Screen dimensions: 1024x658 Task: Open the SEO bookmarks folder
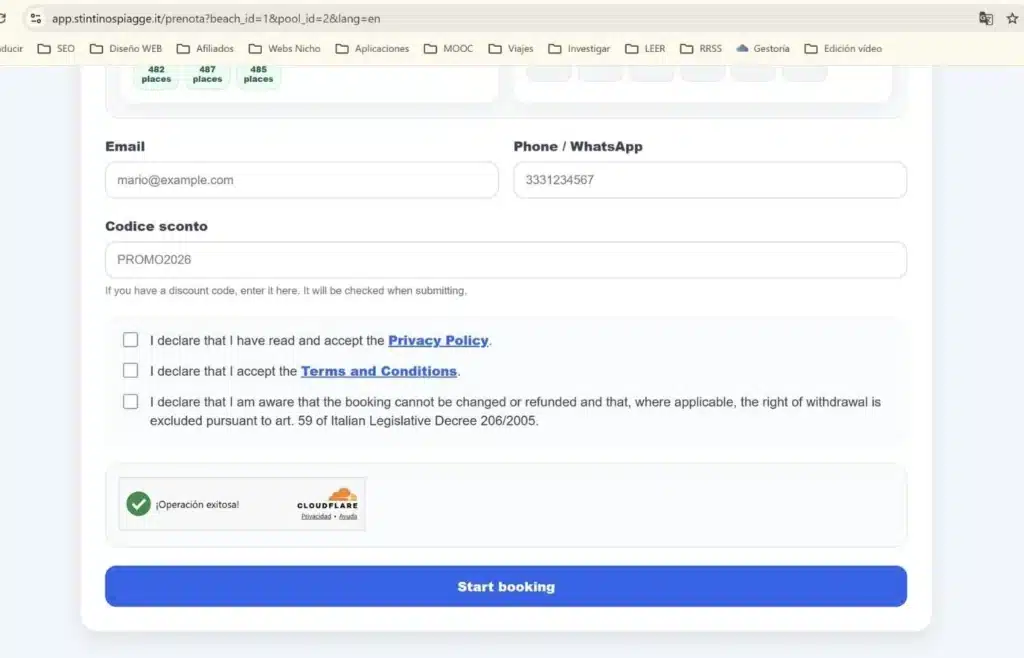(x=56, y=48)
